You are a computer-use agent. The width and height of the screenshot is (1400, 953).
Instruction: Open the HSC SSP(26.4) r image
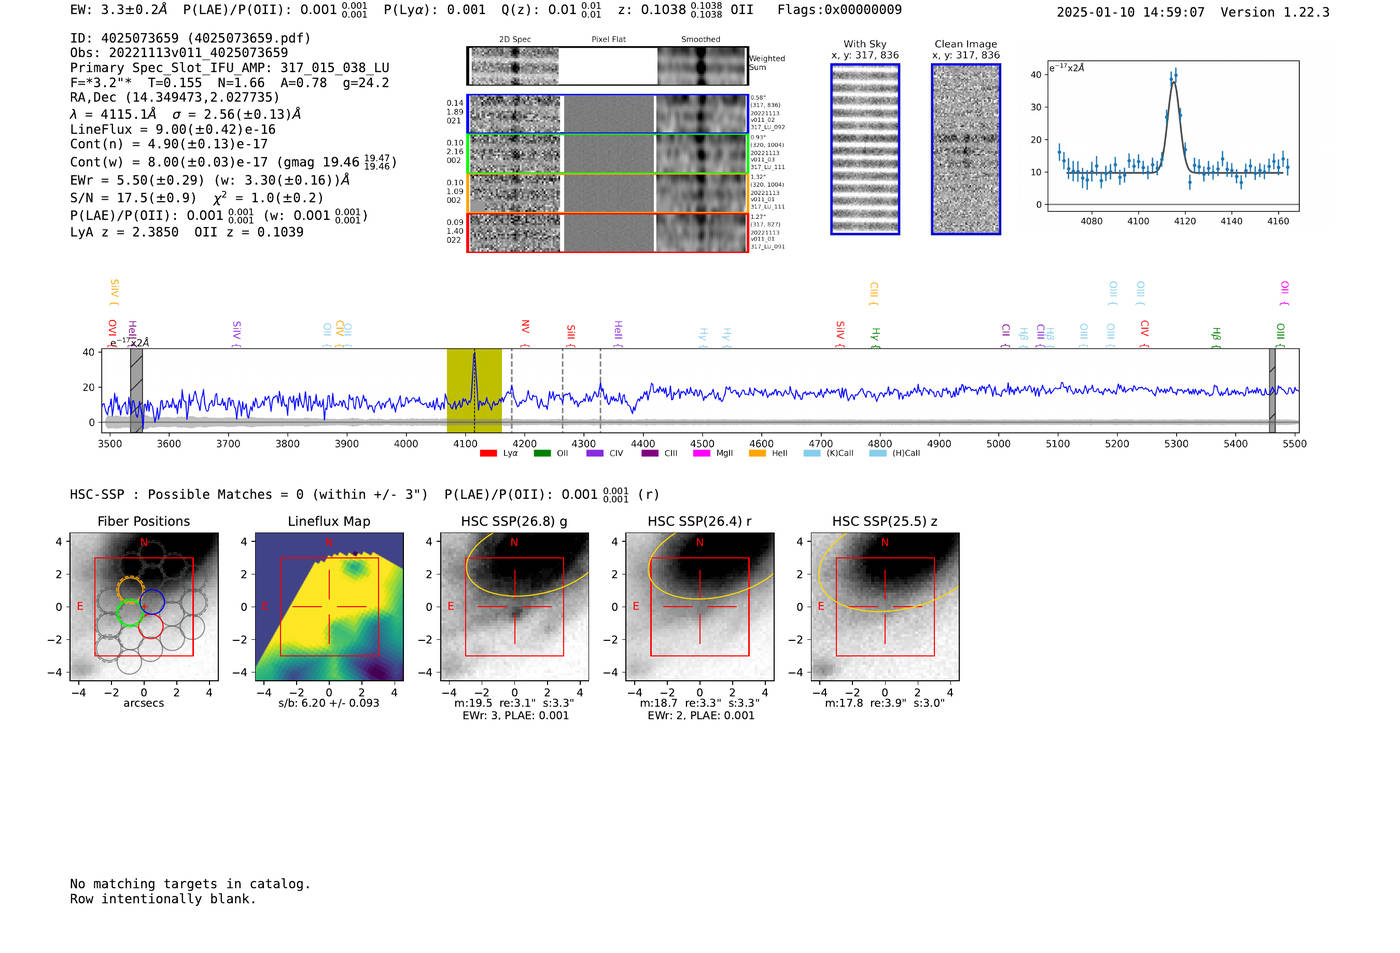click(700, 607)
